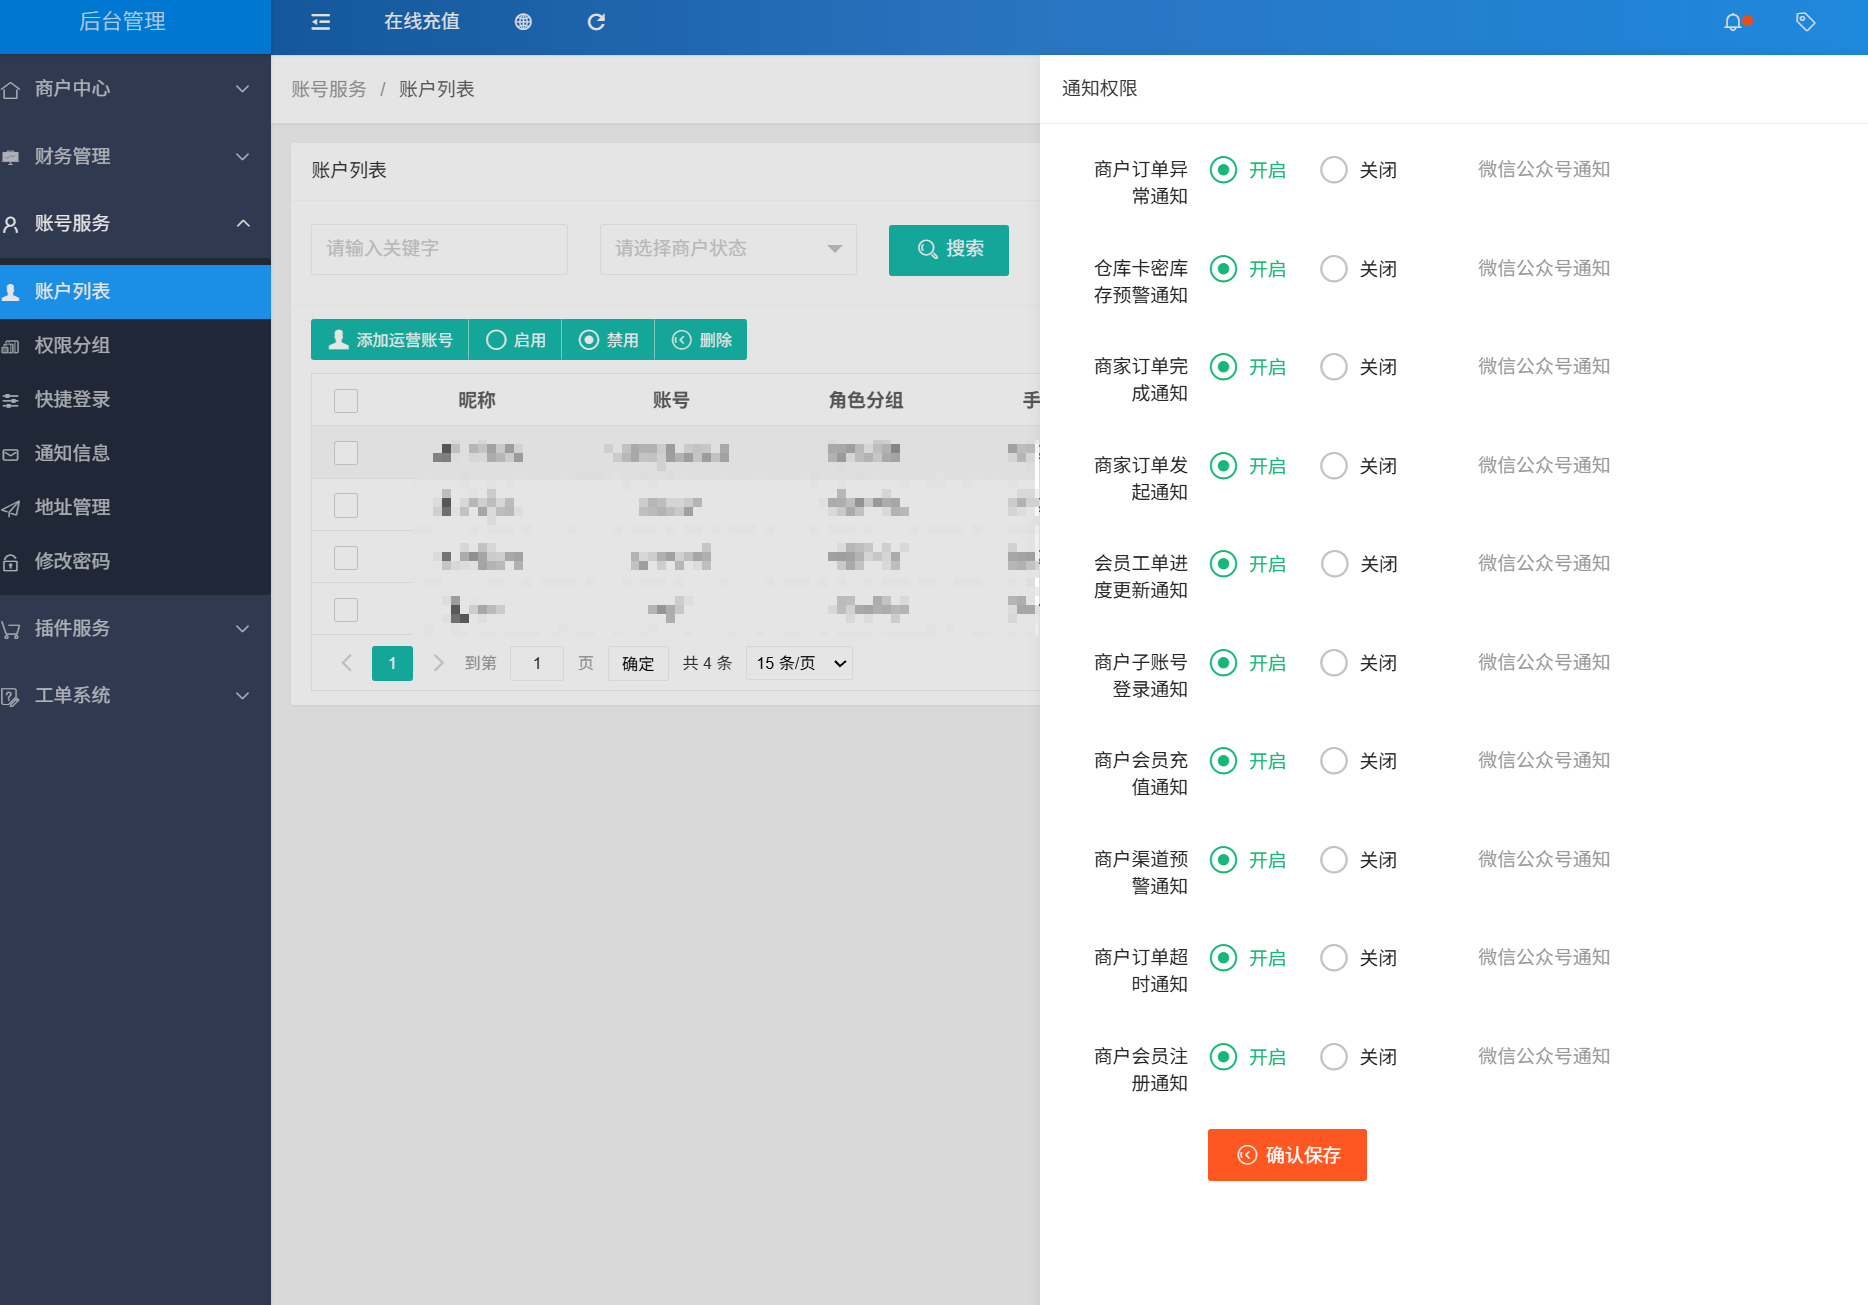Viewport: 1868px width, 1305px height.
Task: Select 关闭 for 商户子账号登录通知
Action: 1334,663
